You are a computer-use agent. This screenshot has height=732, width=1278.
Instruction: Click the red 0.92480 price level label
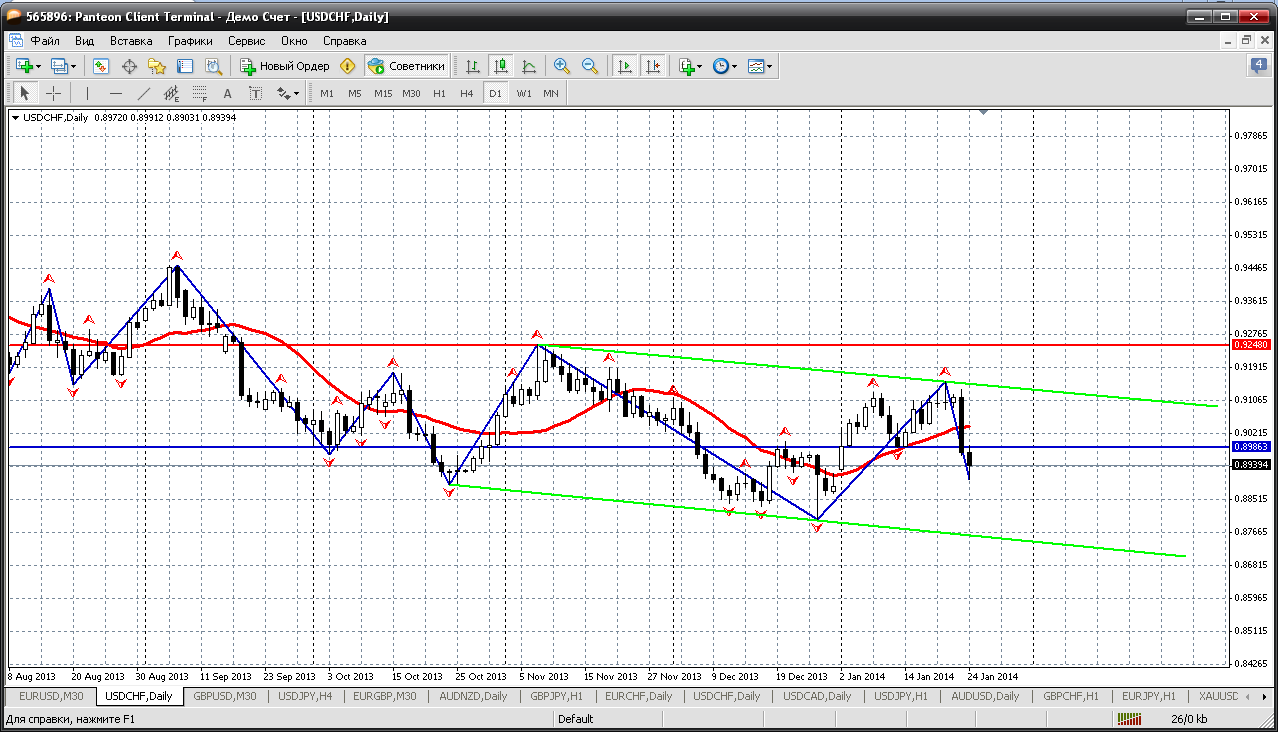(1251, 344)
